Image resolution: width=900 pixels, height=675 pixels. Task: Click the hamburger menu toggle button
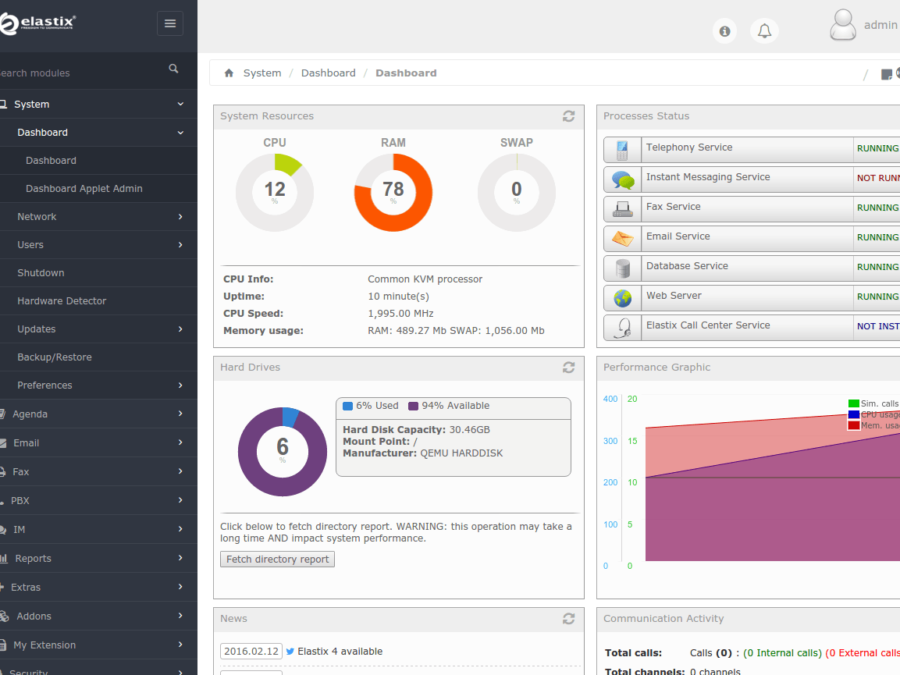170,24
